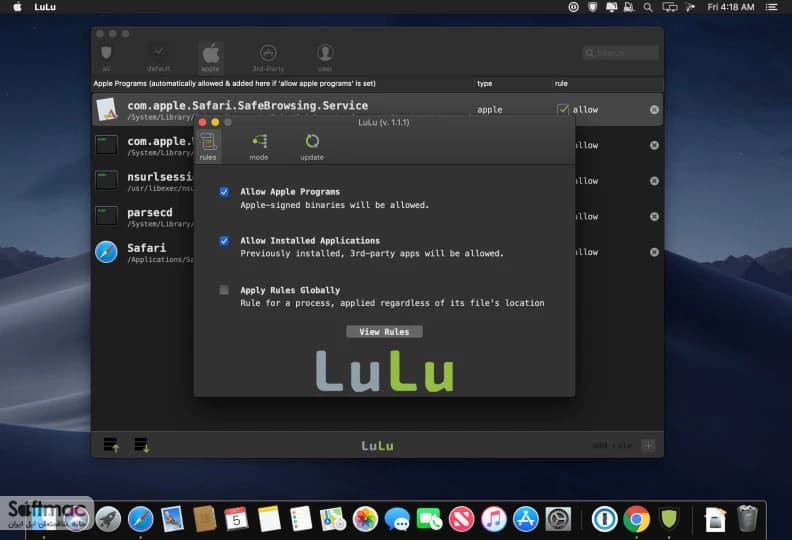Select the 3rd-Party rules filter
Viewport: 792px width, 540px height.
click(268, 58)
